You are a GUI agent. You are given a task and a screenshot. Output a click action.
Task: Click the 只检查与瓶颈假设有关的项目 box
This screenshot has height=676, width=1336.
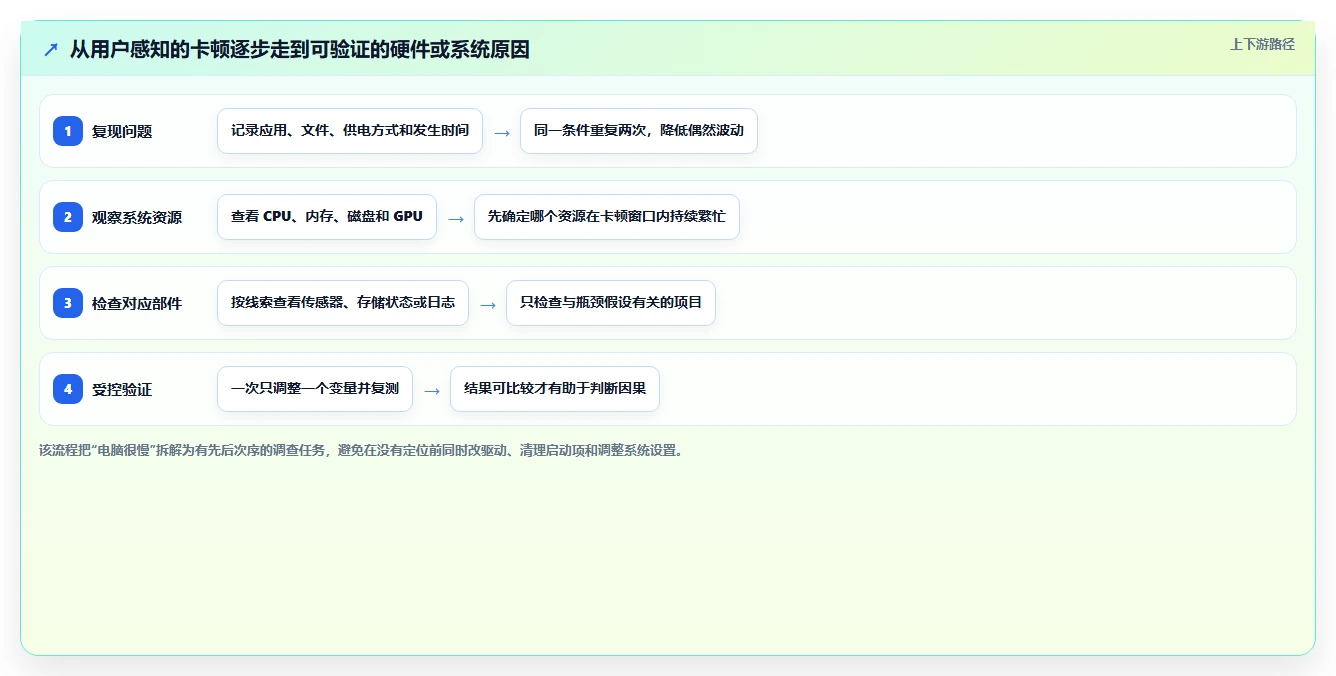[x=611, y=303]
